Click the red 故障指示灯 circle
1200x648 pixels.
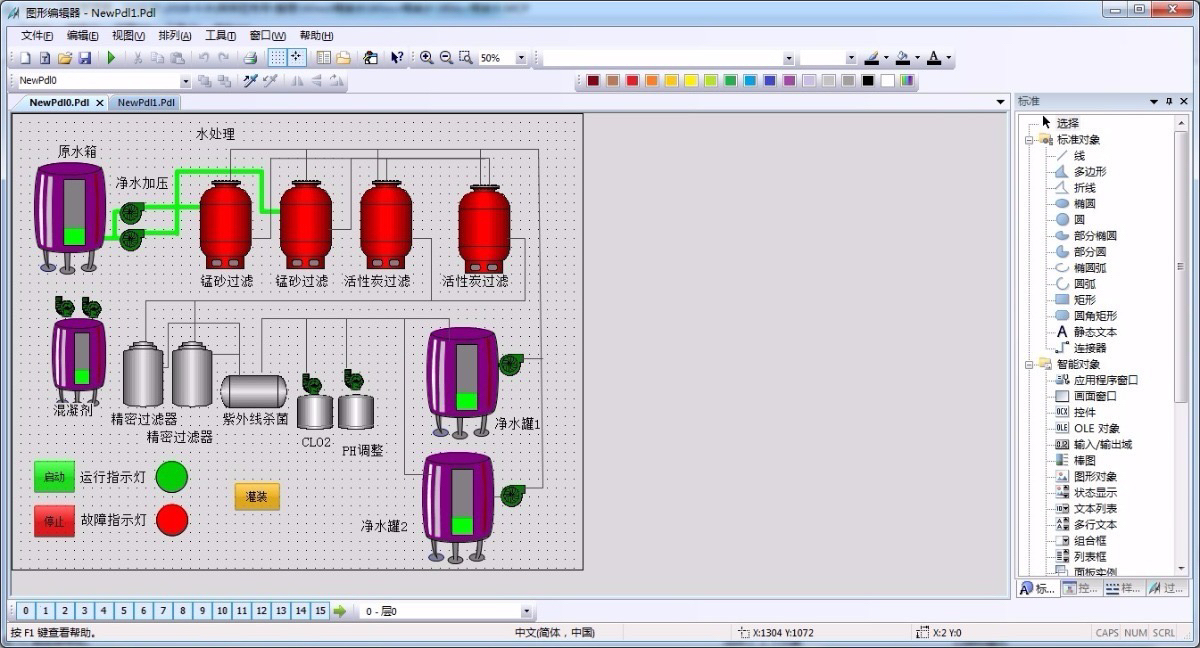[x=172, y=520]
